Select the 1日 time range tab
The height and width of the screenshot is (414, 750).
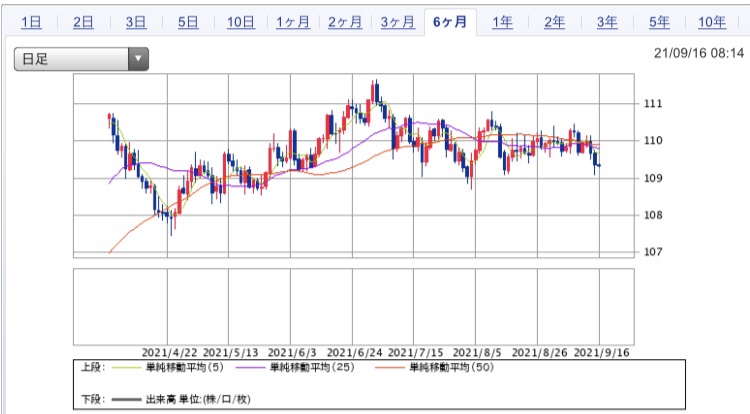(31, 22)
